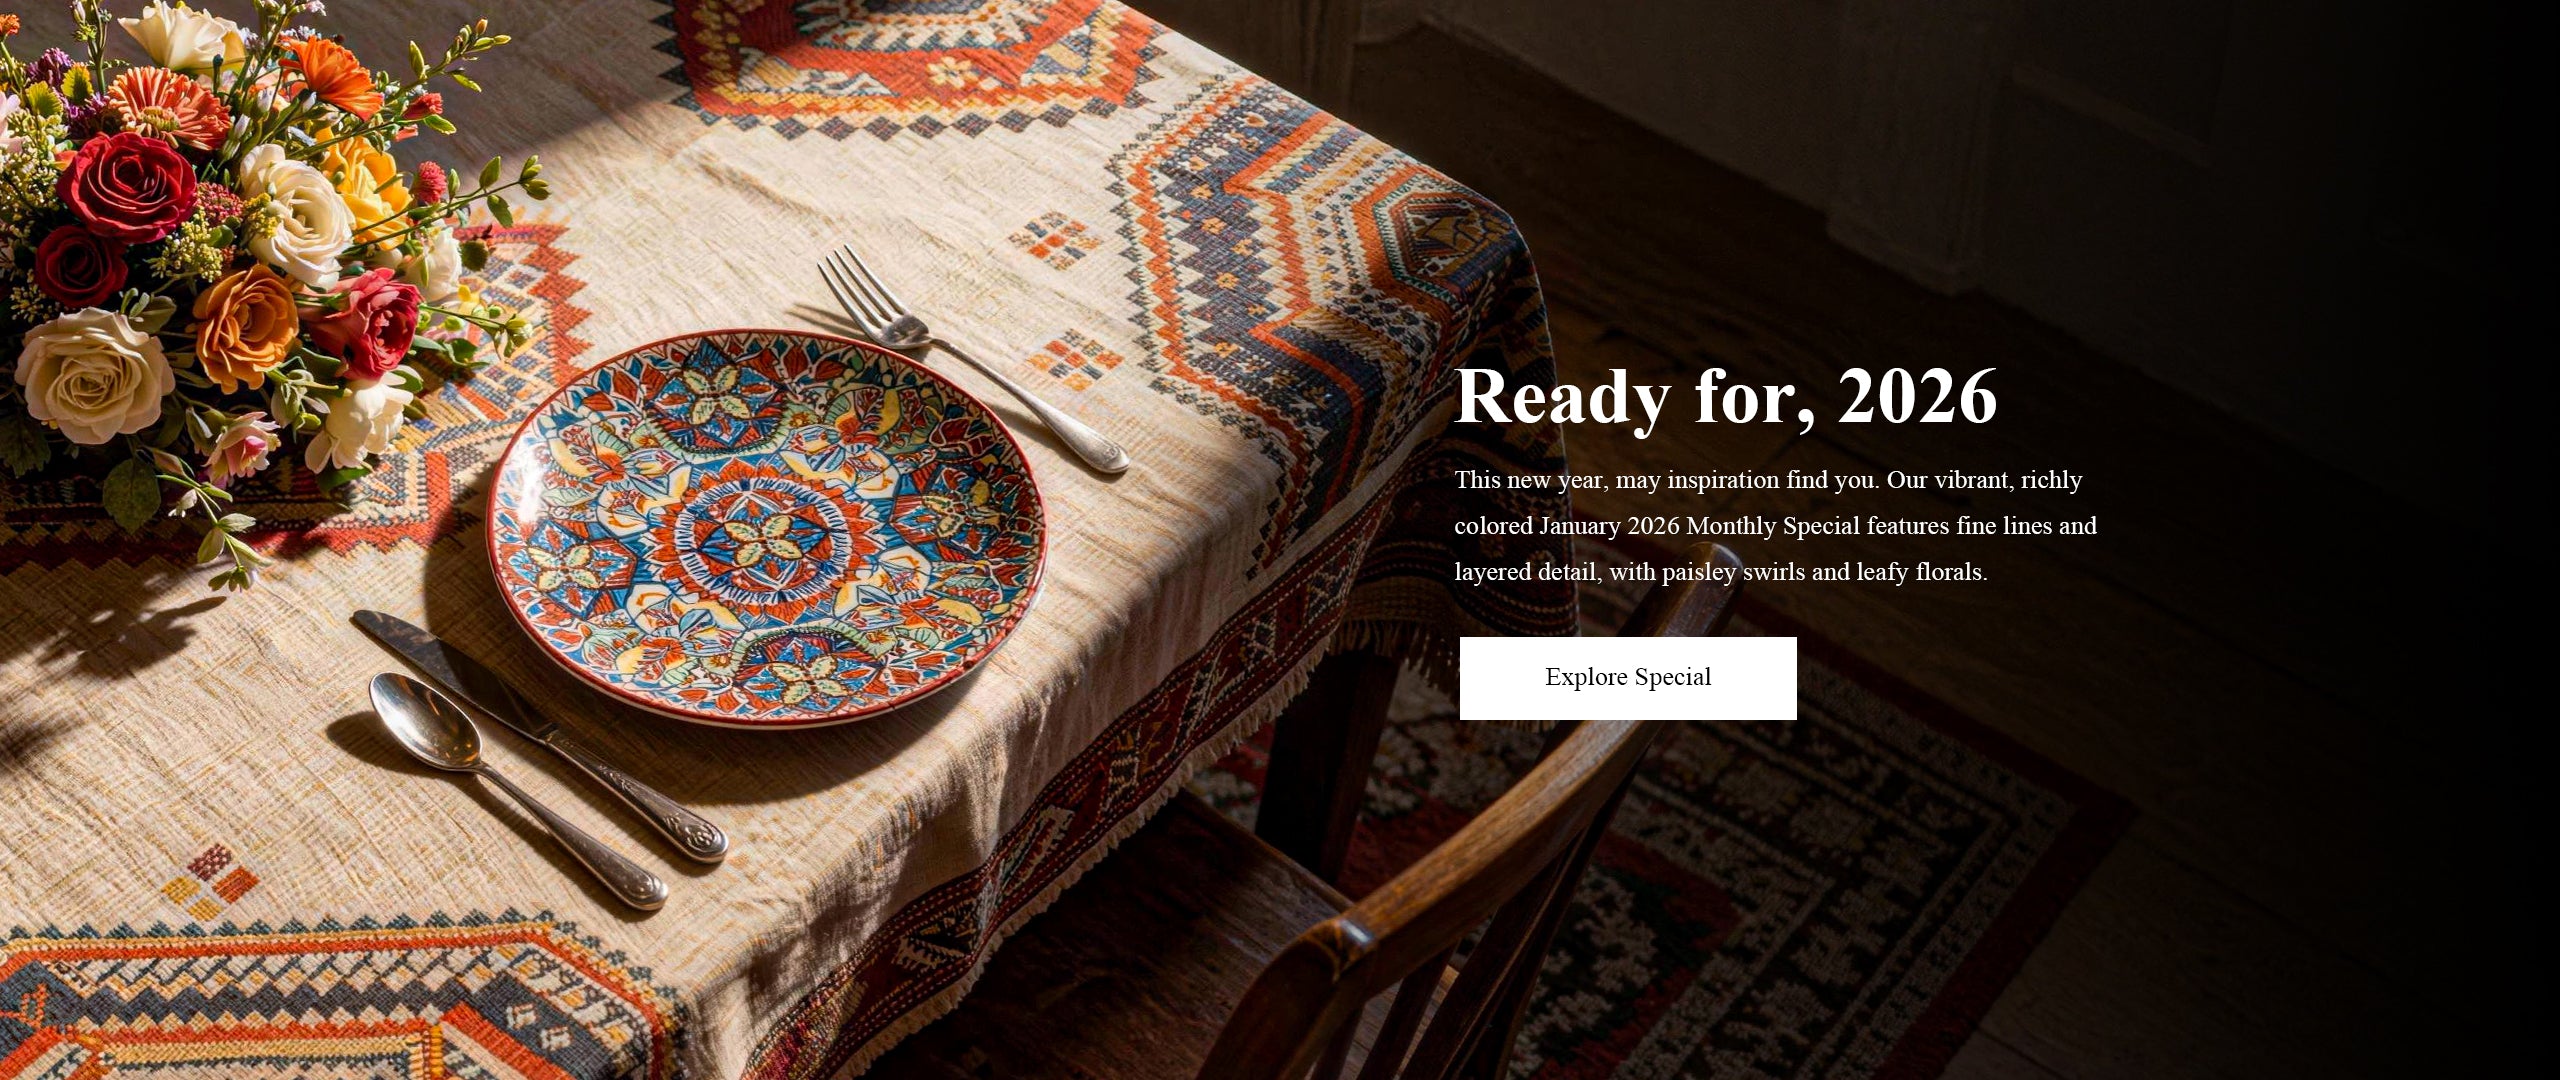The height and width of the screenshot is (1080, 2560).
Task: Click the "paisley swirls and leafy florals" line
Action: pos(1720,572)
